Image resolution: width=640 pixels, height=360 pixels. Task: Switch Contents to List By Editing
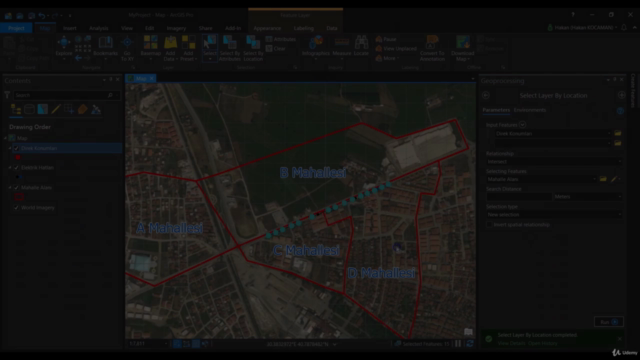pos(56,109)
